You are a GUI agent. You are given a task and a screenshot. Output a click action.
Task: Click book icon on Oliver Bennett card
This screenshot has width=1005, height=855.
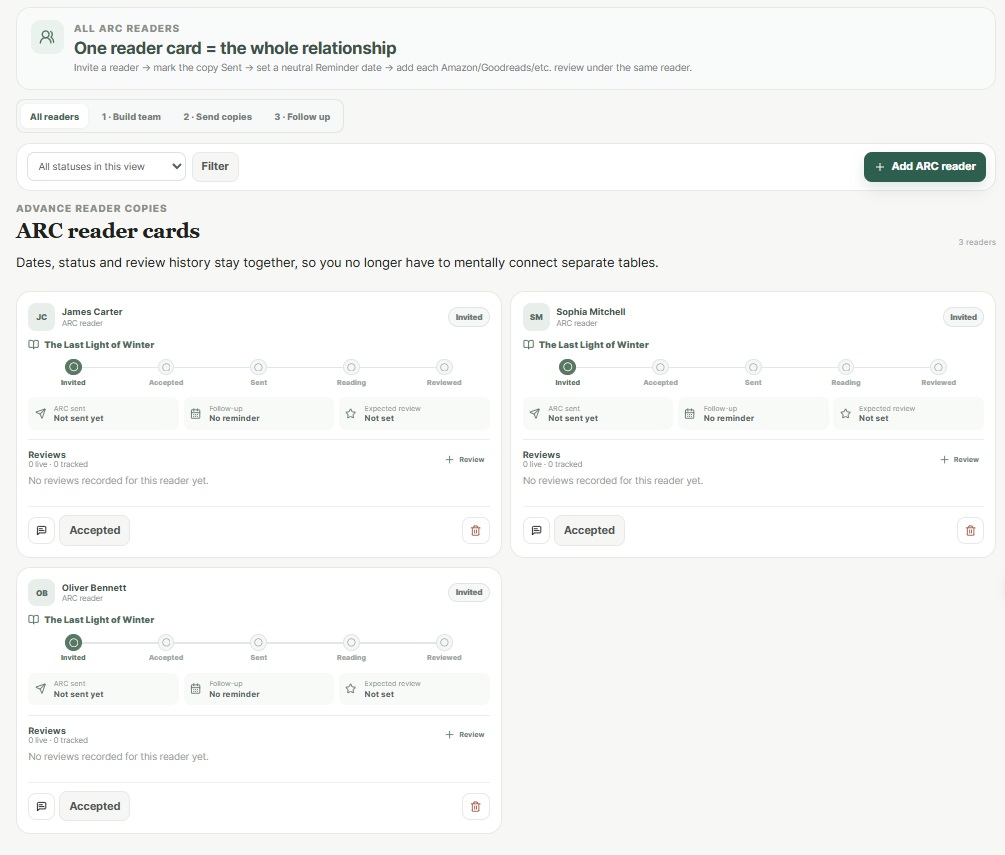pos(34,620)
